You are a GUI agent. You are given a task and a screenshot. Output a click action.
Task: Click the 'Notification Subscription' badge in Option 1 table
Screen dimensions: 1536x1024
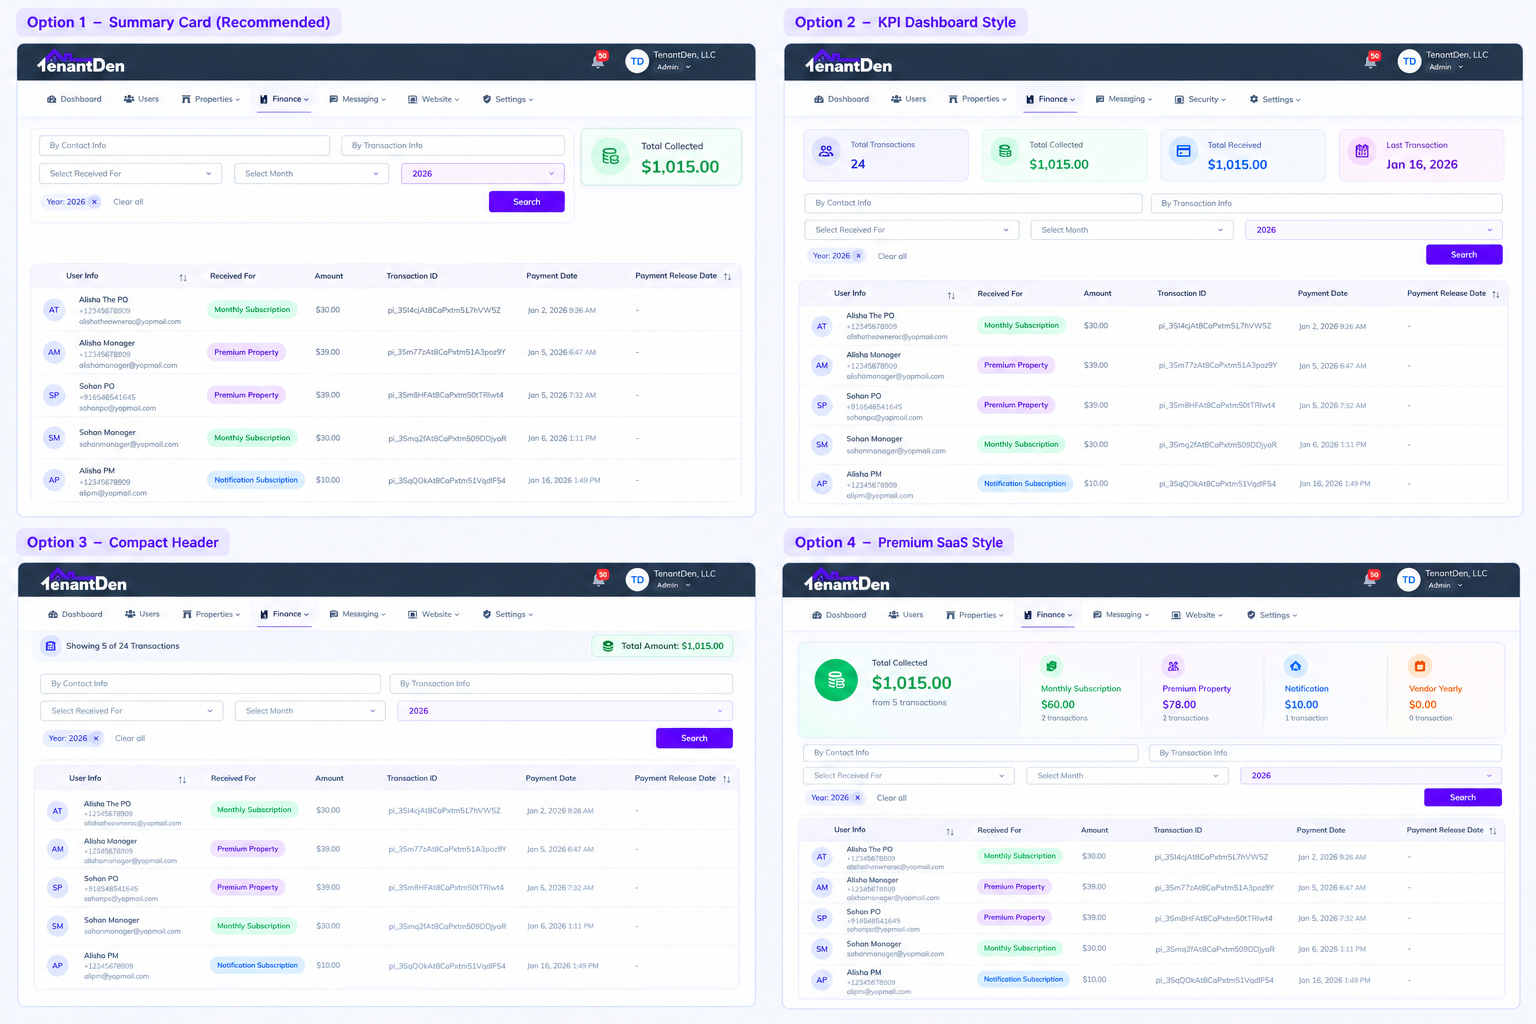(256, 480)
